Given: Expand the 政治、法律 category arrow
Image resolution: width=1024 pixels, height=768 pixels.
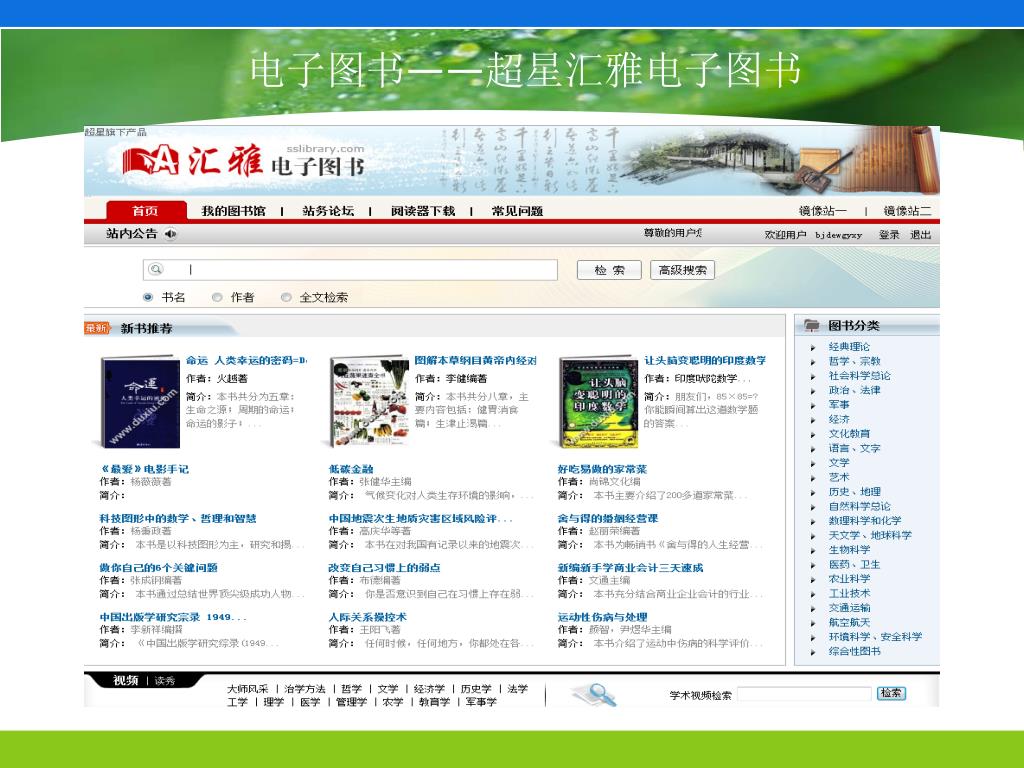Looking at the screenshot, I should pyautogui.click(x=813, y=391).
